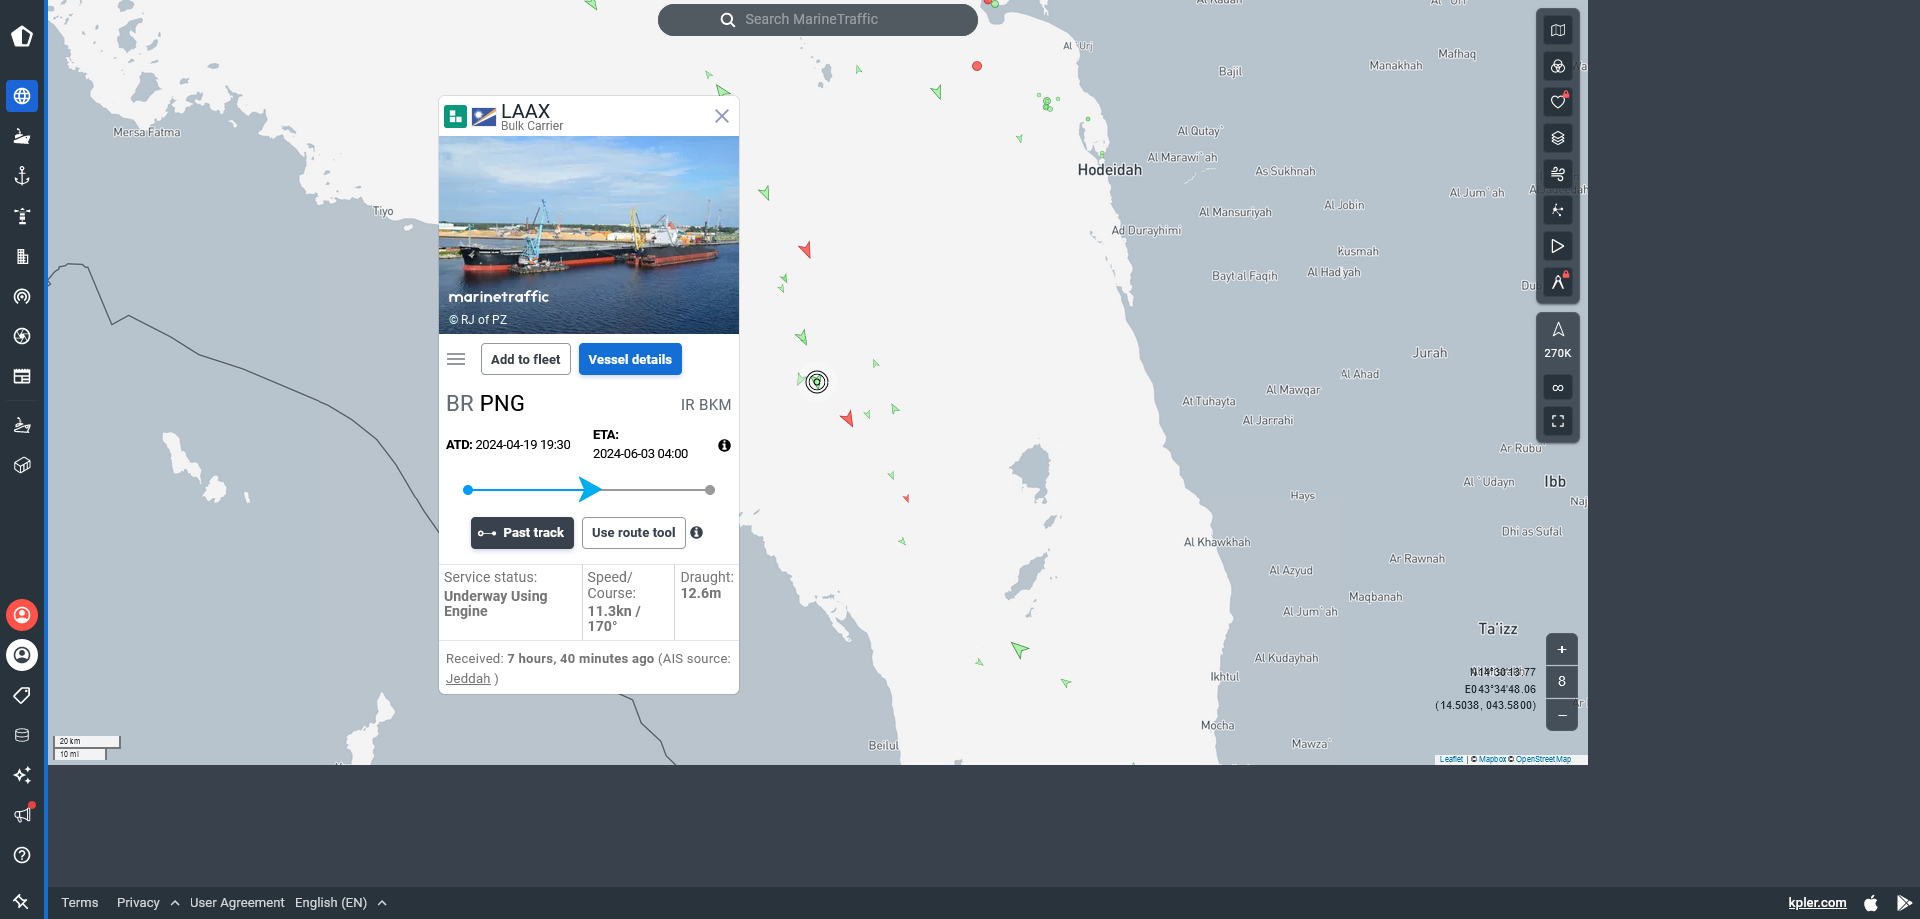Click the ETA info icon

pyautogui.click(x=724, y=445)
